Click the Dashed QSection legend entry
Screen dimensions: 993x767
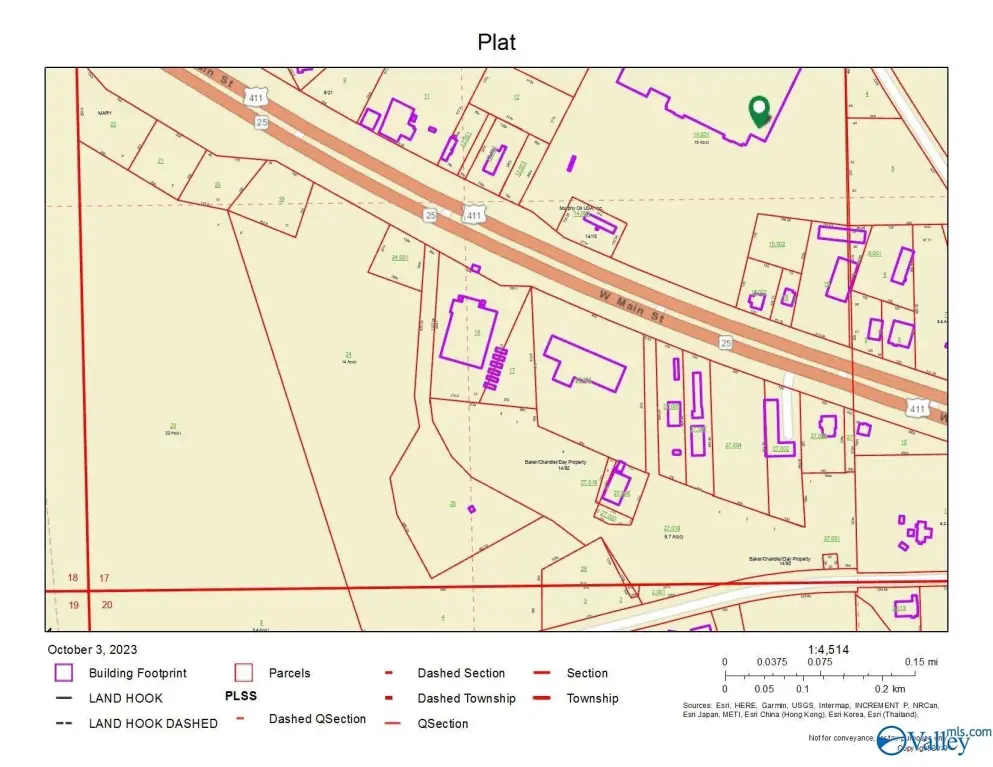click(x=316, y=718)
